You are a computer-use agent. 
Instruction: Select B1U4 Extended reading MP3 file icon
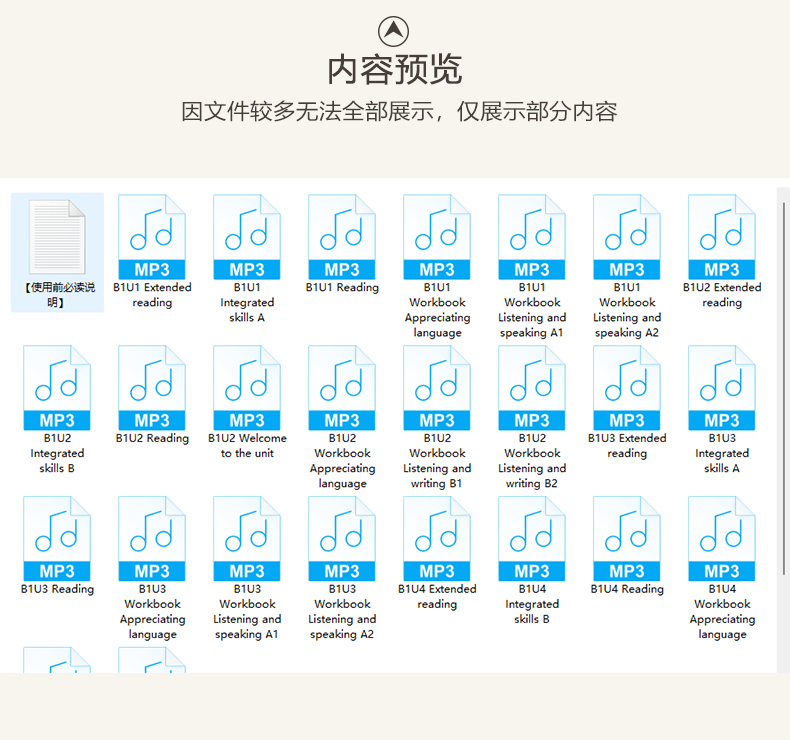pyautogui.click(x=437, y=539)
